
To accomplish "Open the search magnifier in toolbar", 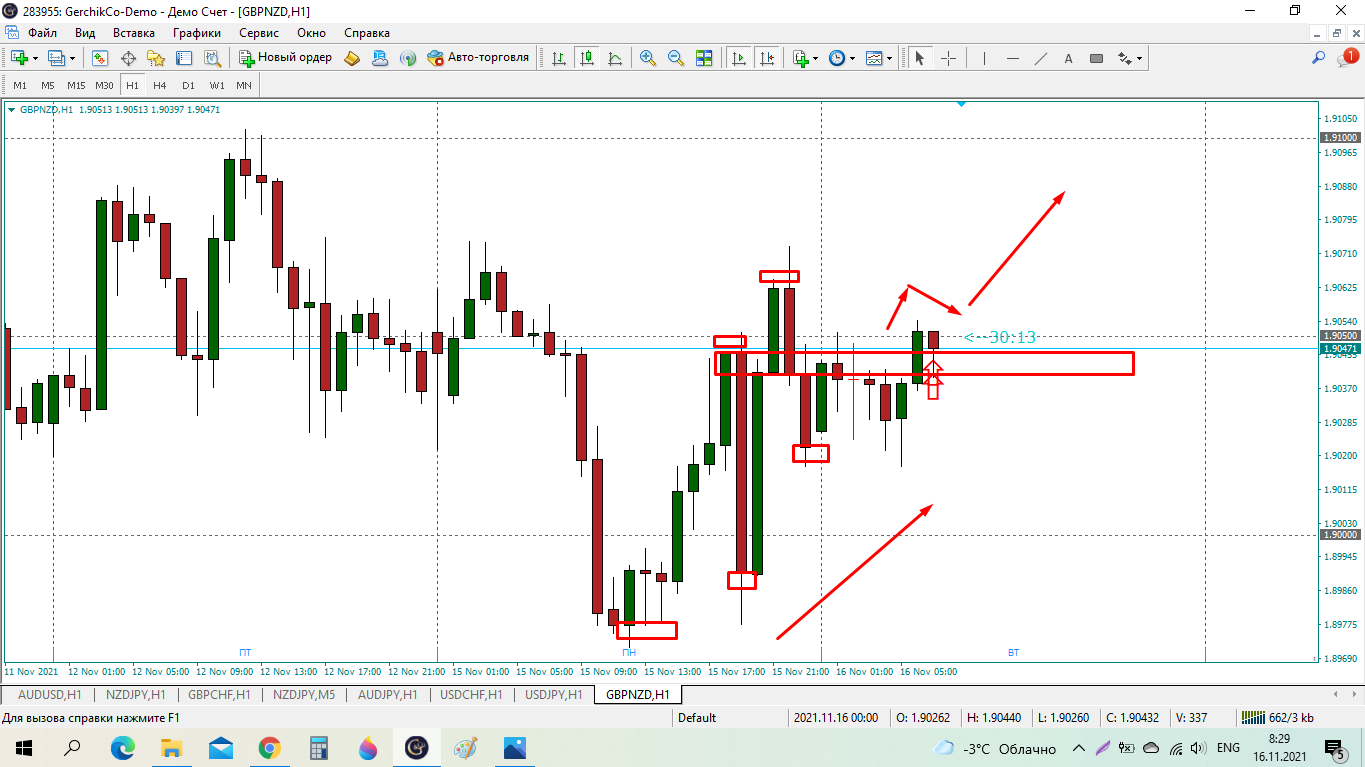I will [1319, 58].
